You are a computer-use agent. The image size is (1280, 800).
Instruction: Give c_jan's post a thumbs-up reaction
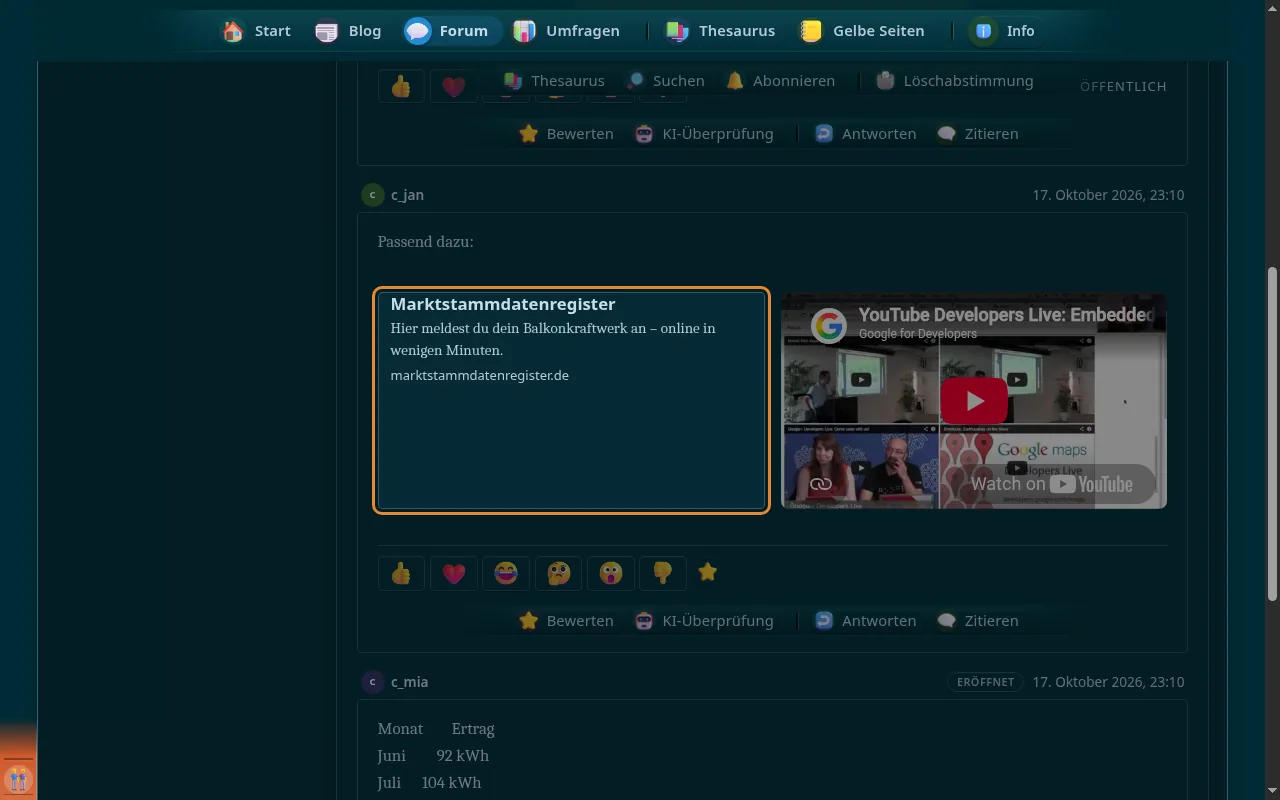pos(401,573)
